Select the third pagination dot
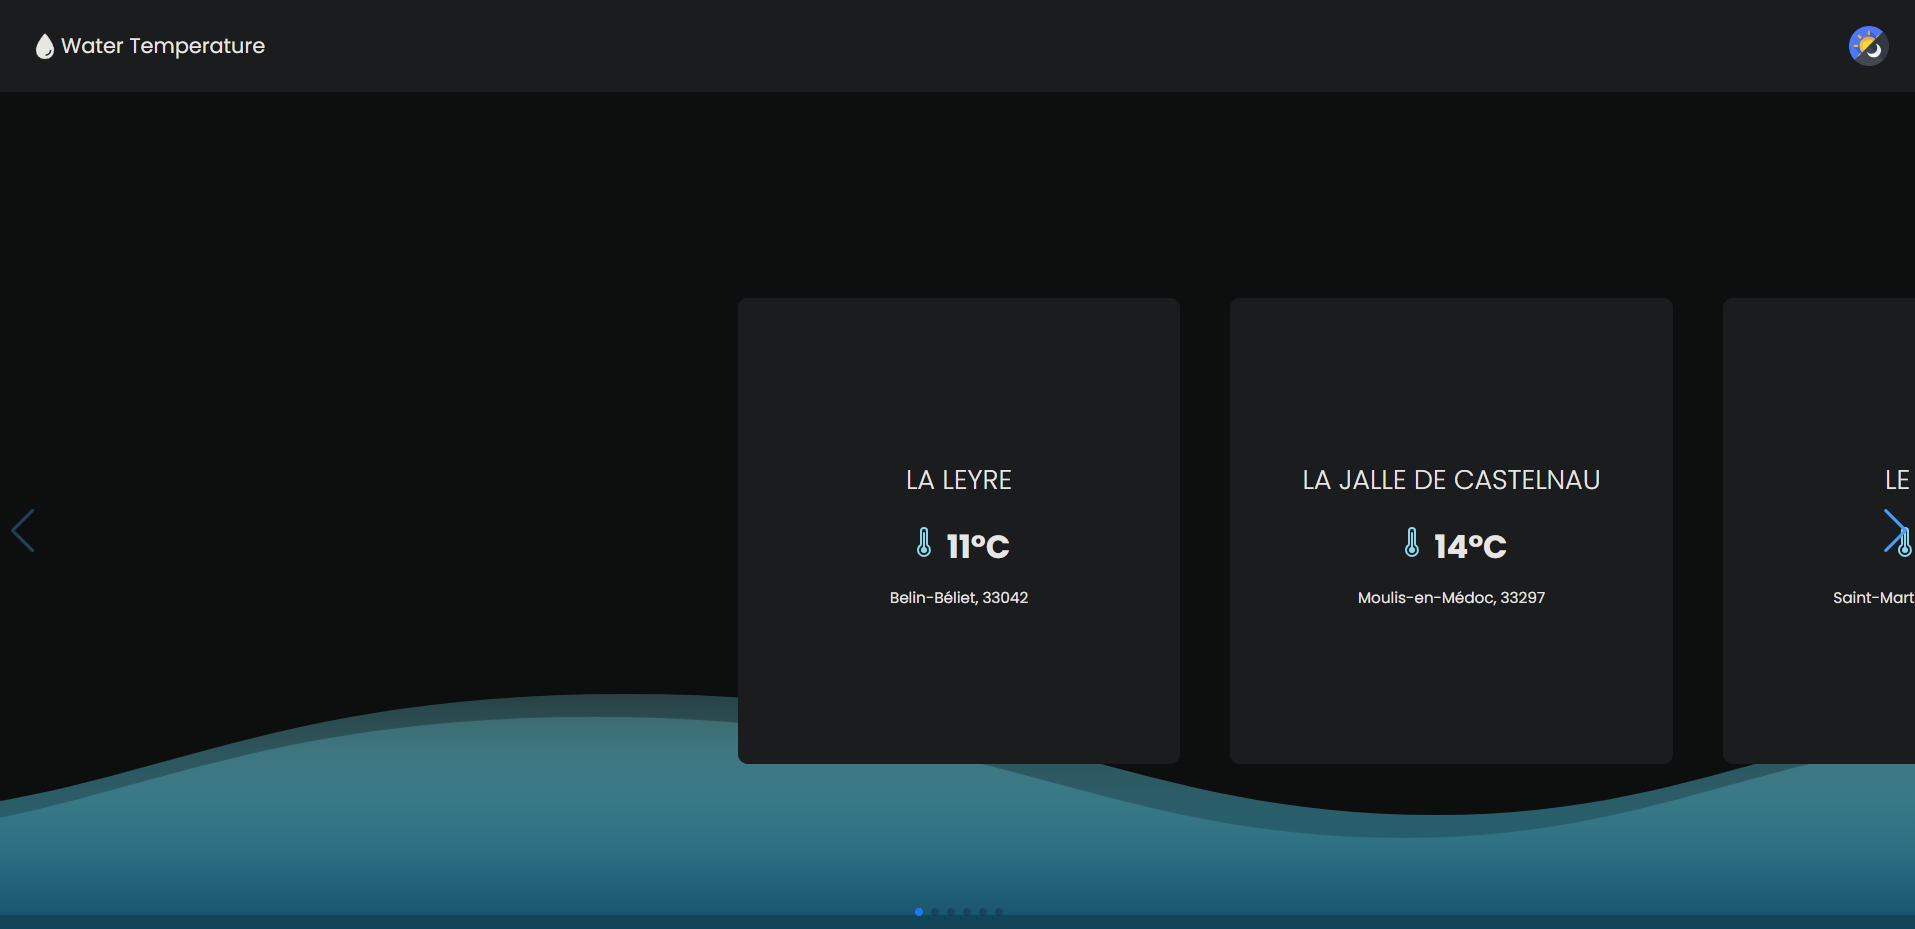This screenshot has height=929, width=1915. click(951, 912)
